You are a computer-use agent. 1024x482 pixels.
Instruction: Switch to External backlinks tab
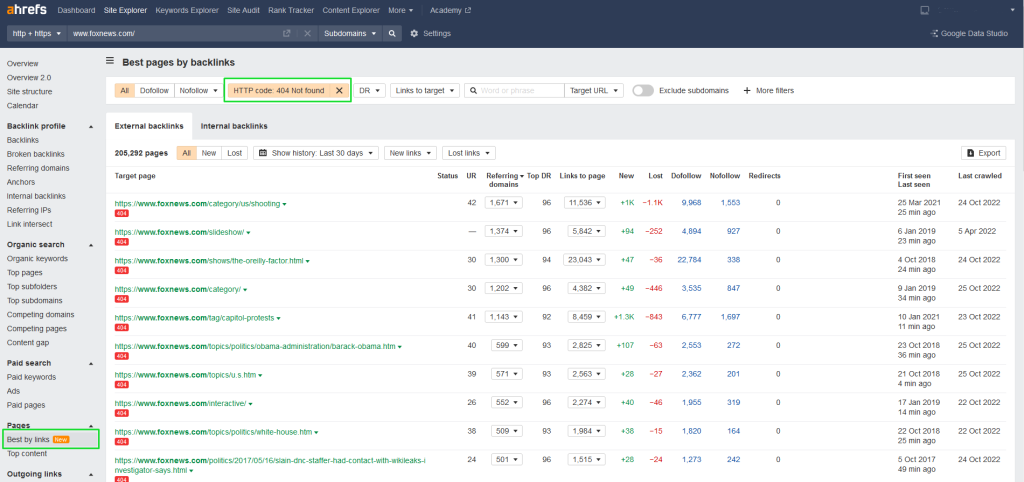(x=149, y=126)
